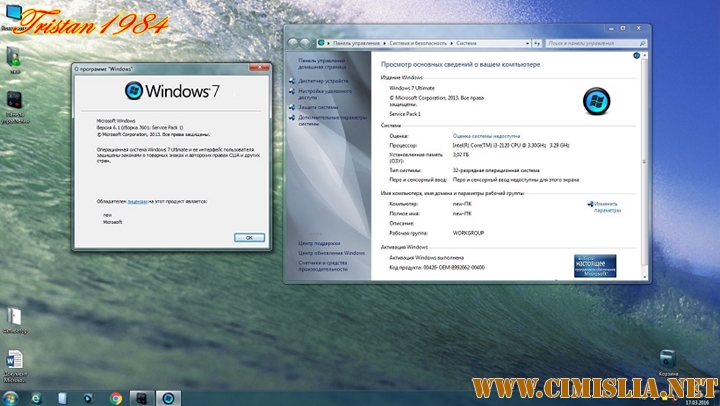The image size is (720, 406).
Task: Open Device Manager from the left sidebar
Action: pos(322,80)
